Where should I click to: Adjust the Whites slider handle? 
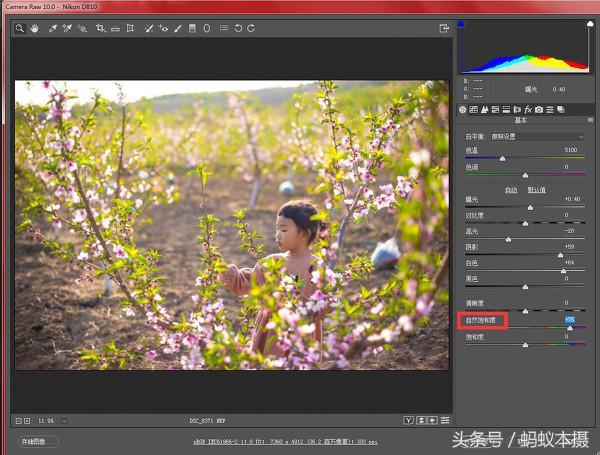(563, 271)
